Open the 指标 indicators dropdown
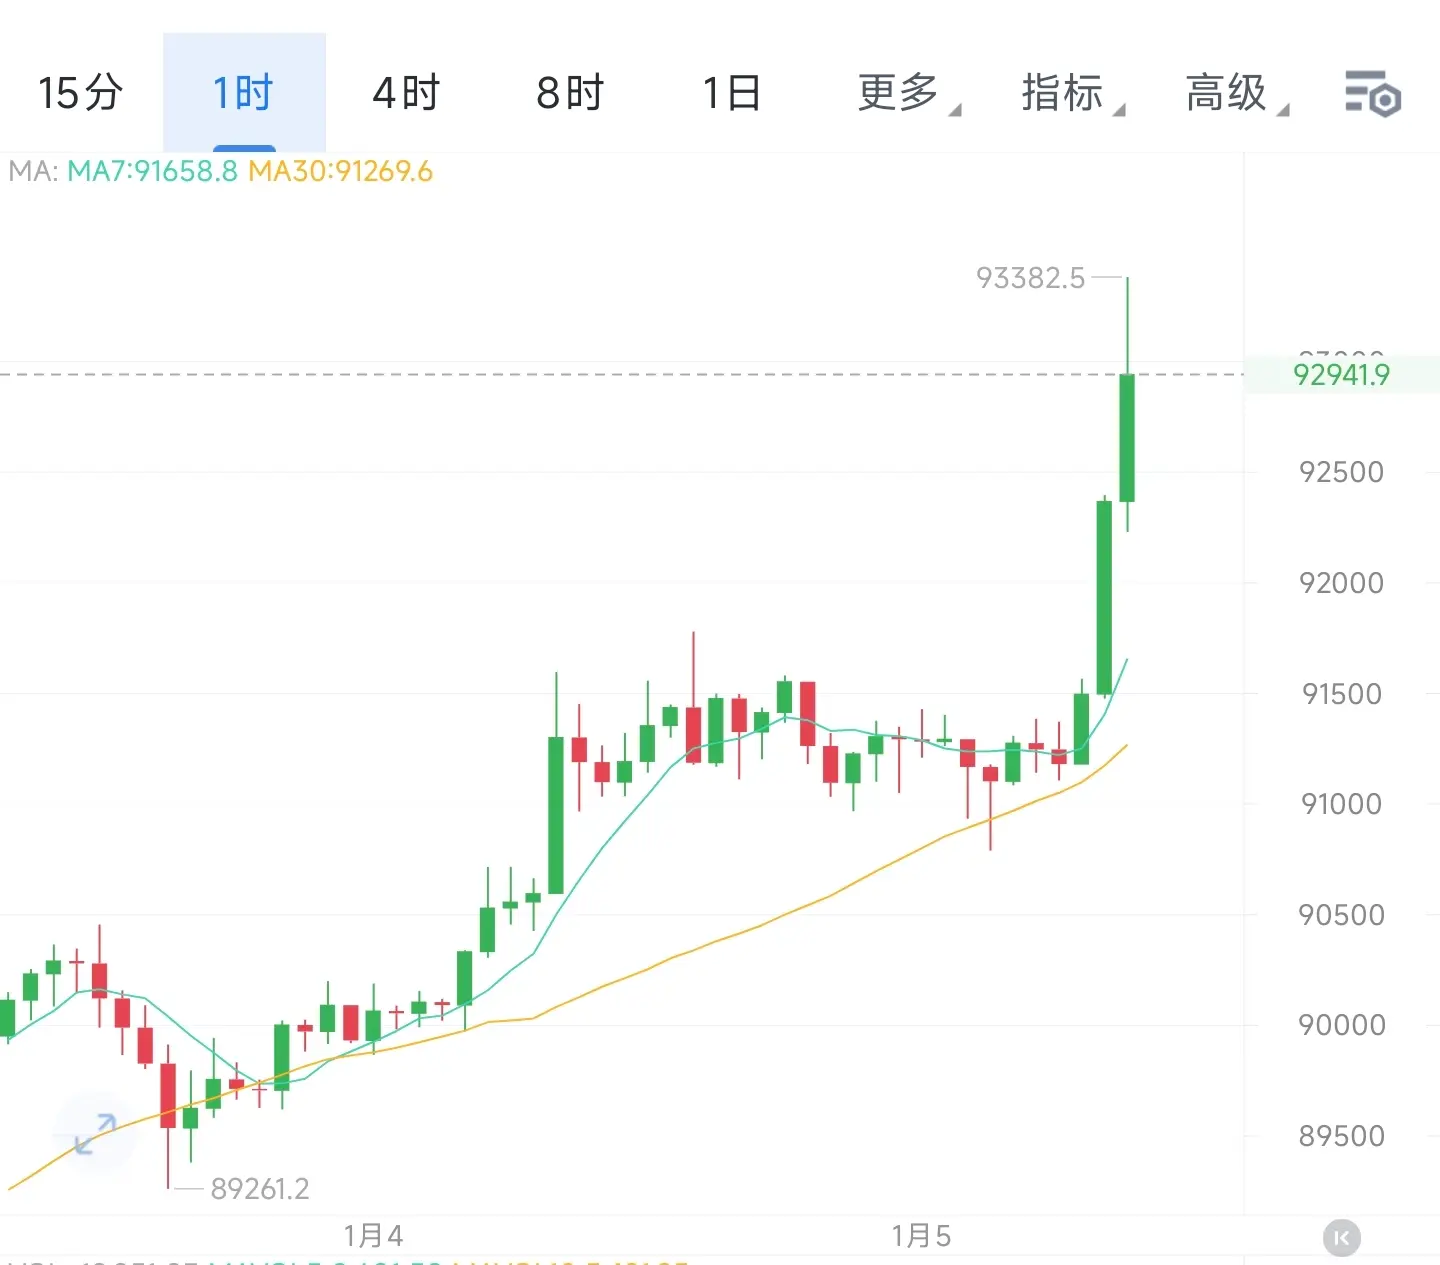Image resolution: width=1440 pixels, height=1265 pixels. pyautogui.click(x=1072, y=93)
